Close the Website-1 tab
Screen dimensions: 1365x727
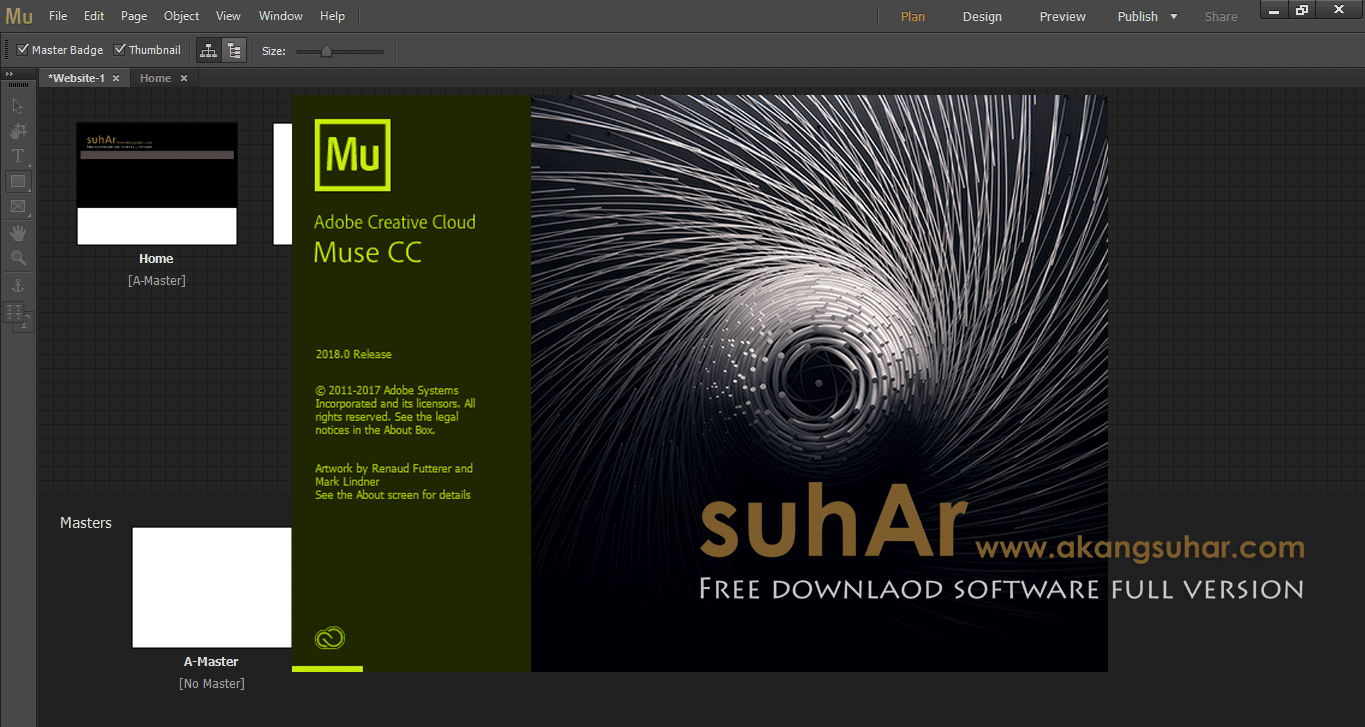coord(116,78)
